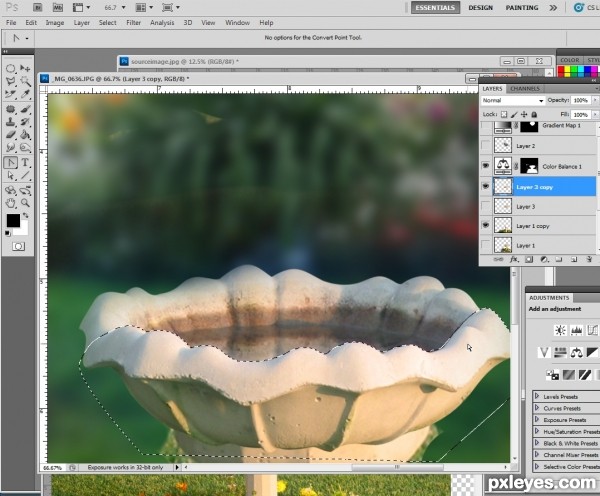
Task: Open the Select menu
Action: pos(108,23)
